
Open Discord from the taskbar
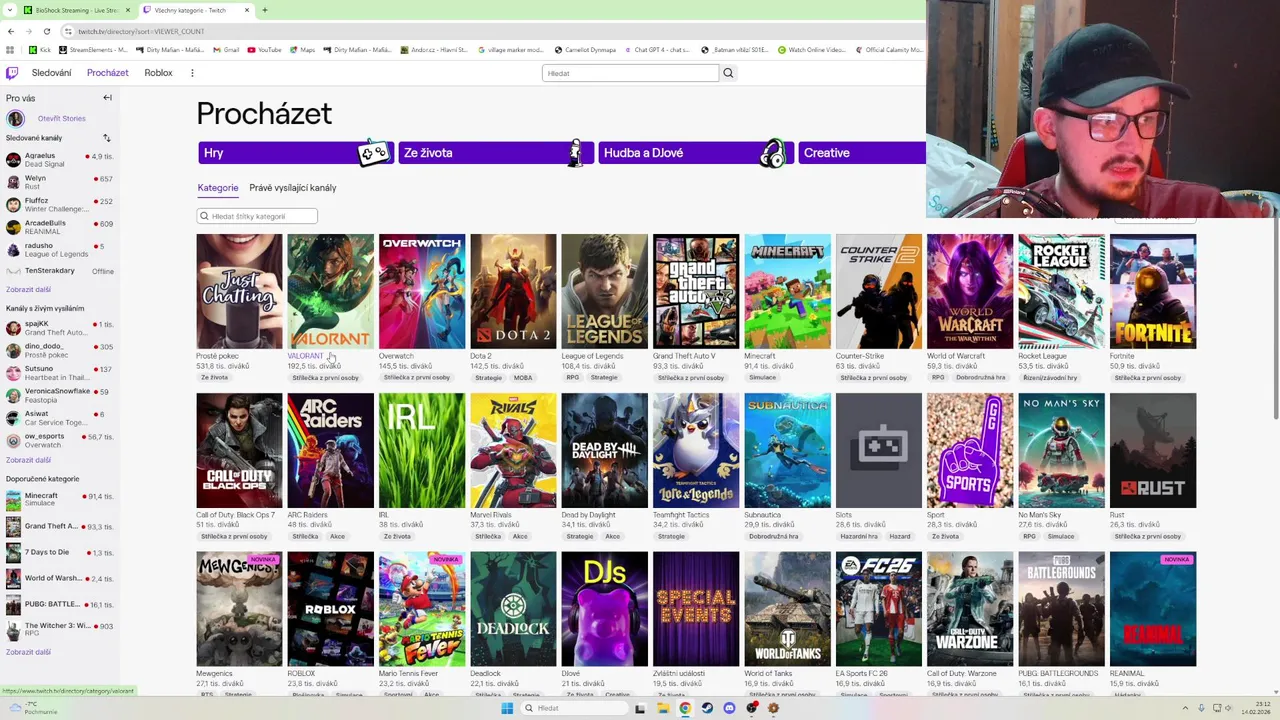click(729, 708)
